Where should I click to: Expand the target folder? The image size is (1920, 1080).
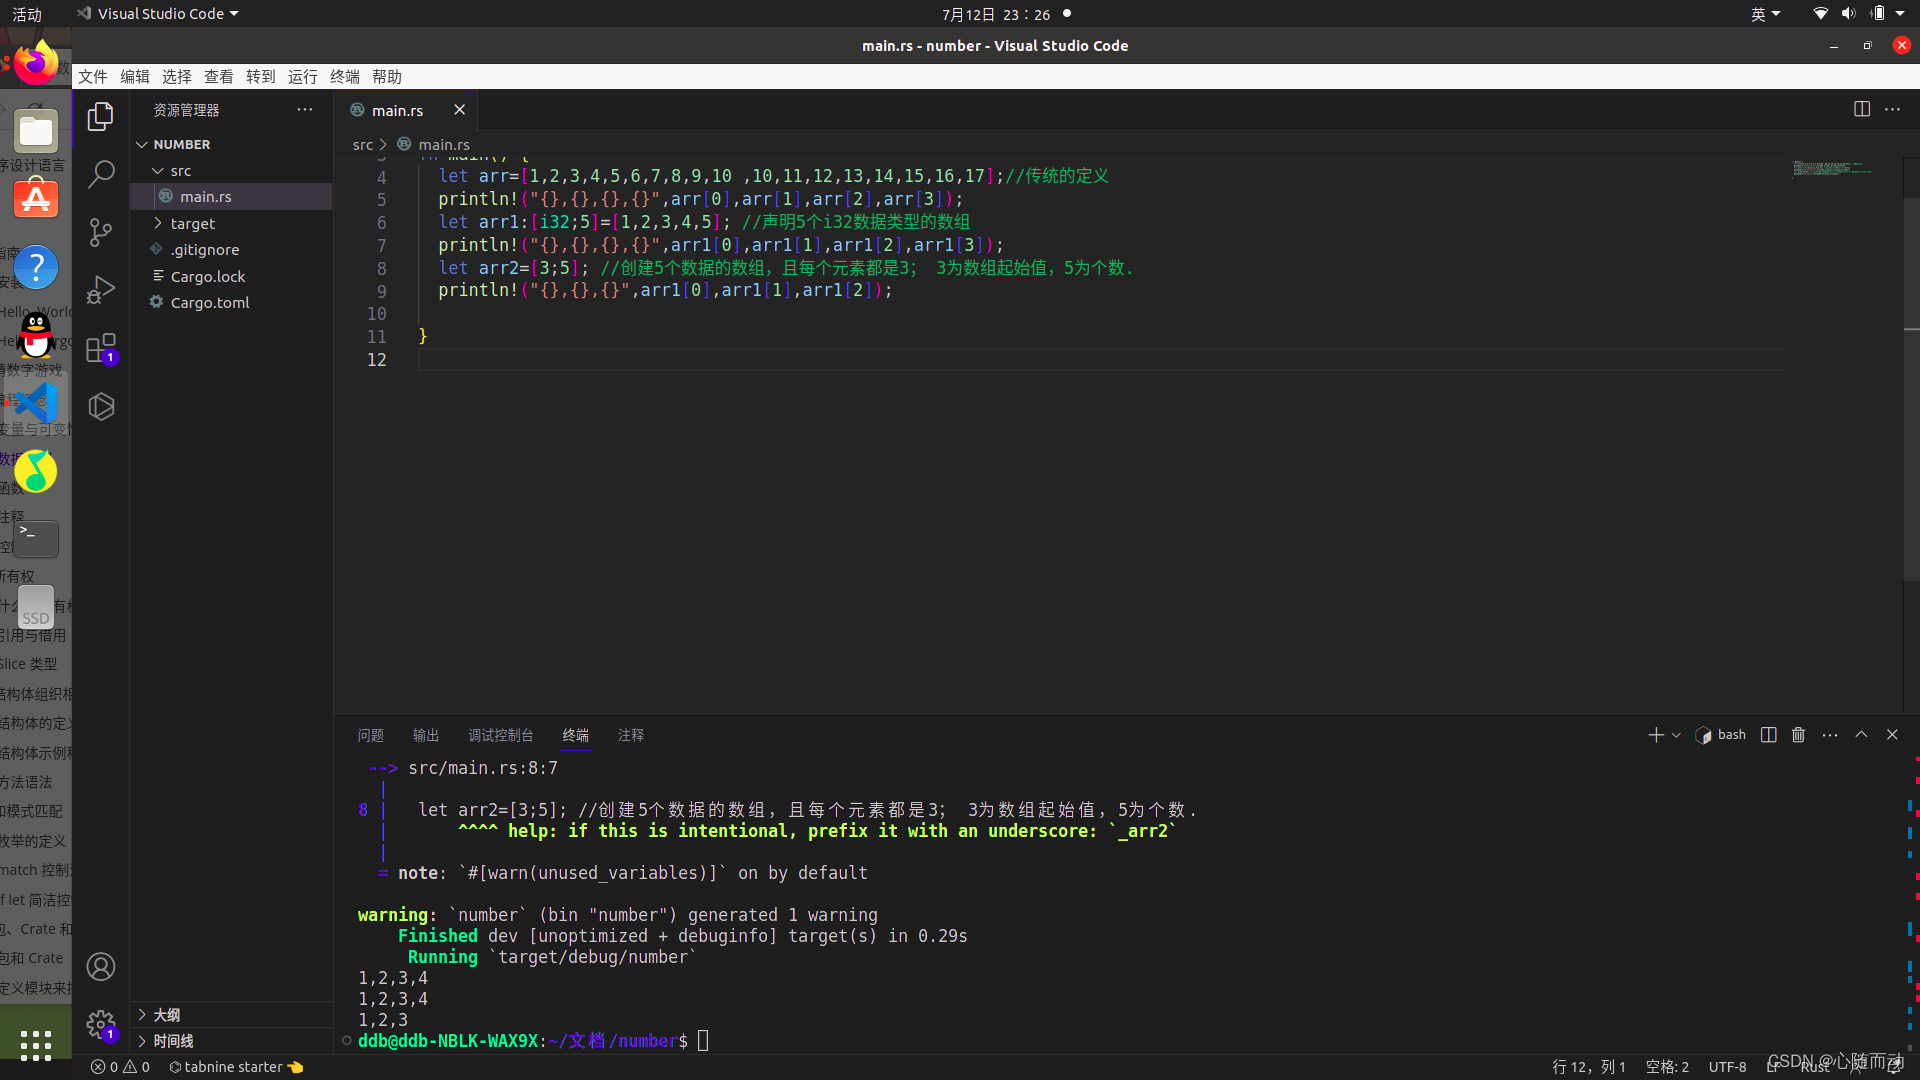click(x=231, y=223)
